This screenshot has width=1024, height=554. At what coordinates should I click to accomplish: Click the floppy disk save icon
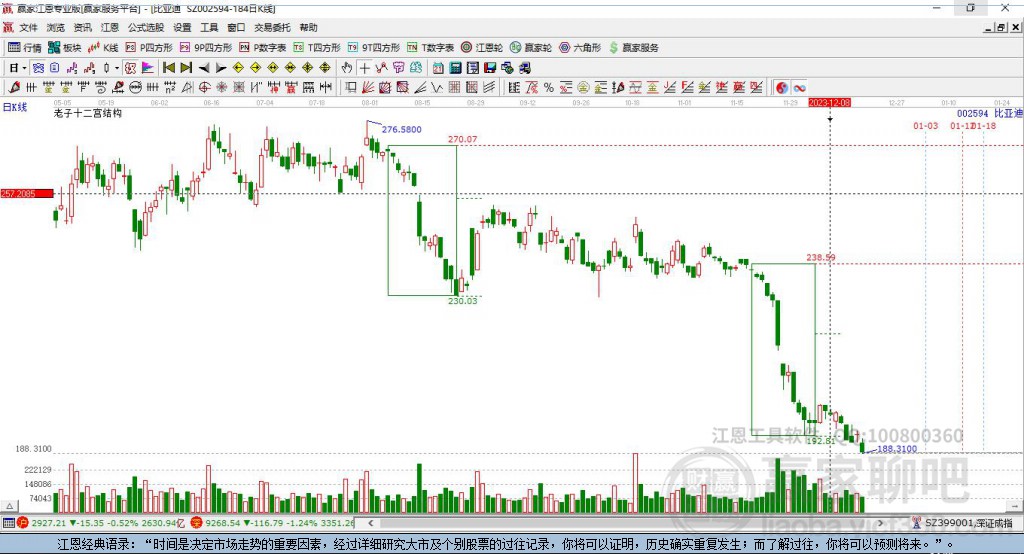490,68
